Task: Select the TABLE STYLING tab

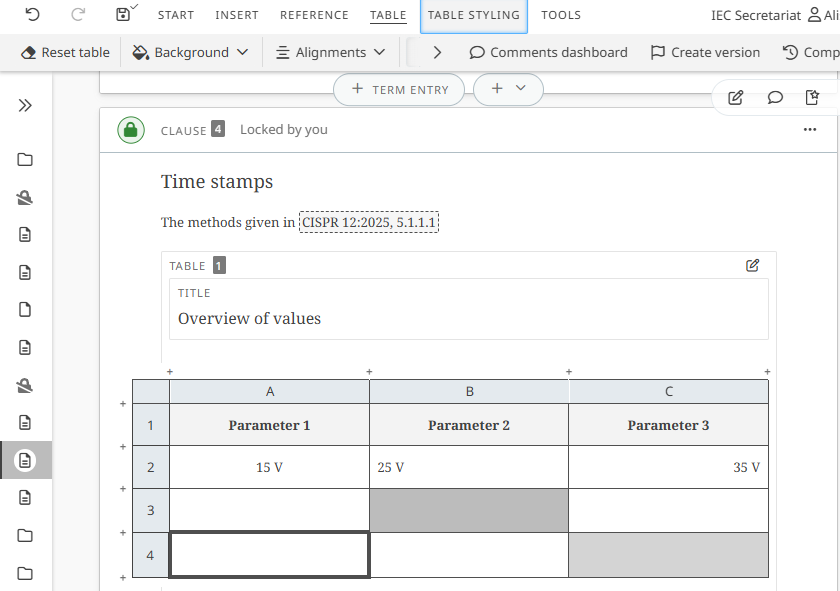Action: point(474,16)
